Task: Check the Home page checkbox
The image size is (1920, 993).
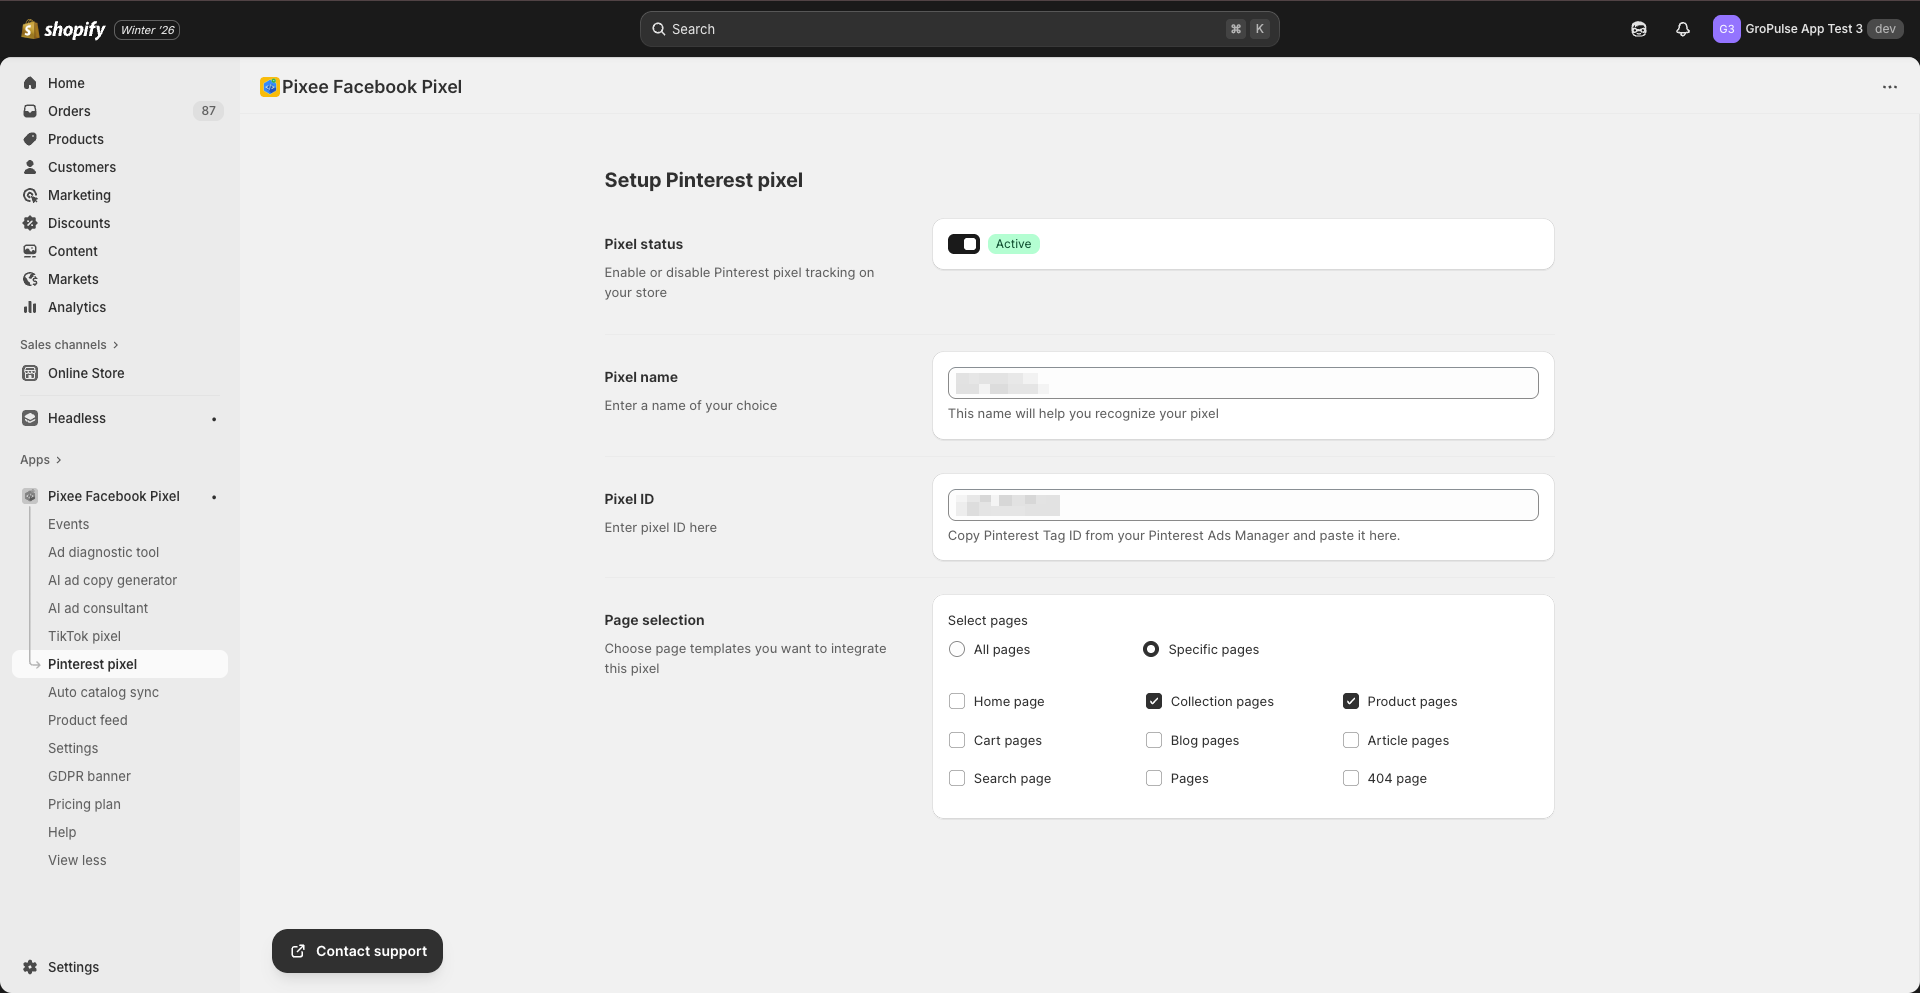Action: 957,701
